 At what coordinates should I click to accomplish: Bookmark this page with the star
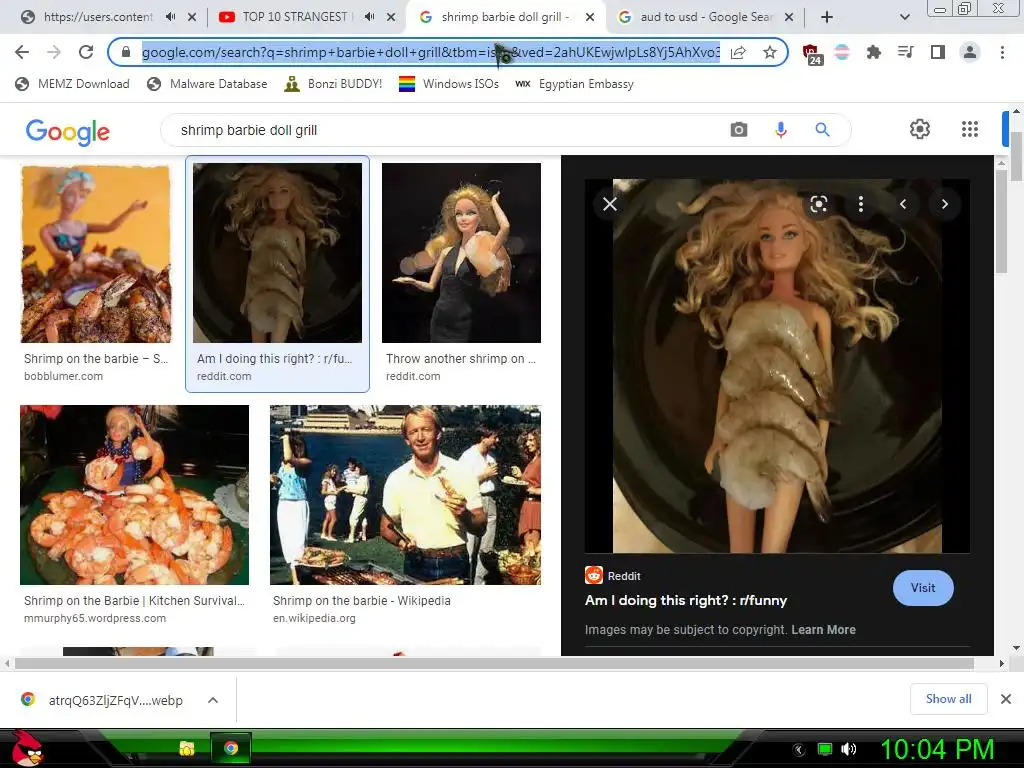coord(770,52)
